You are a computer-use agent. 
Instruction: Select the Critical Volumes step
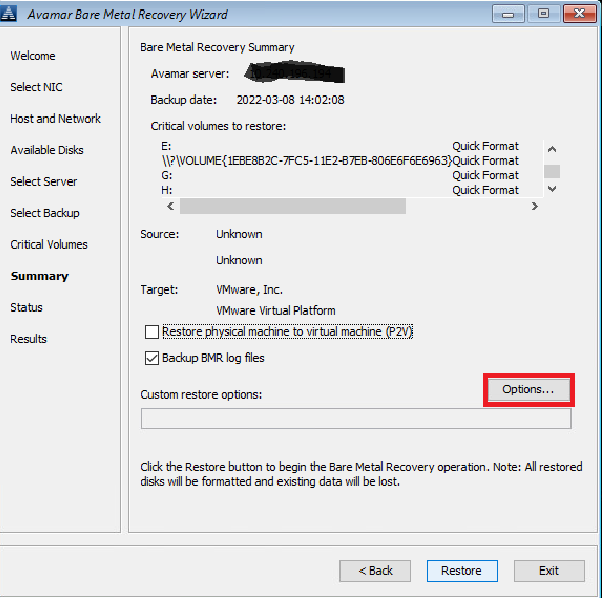tap(49, 244)
